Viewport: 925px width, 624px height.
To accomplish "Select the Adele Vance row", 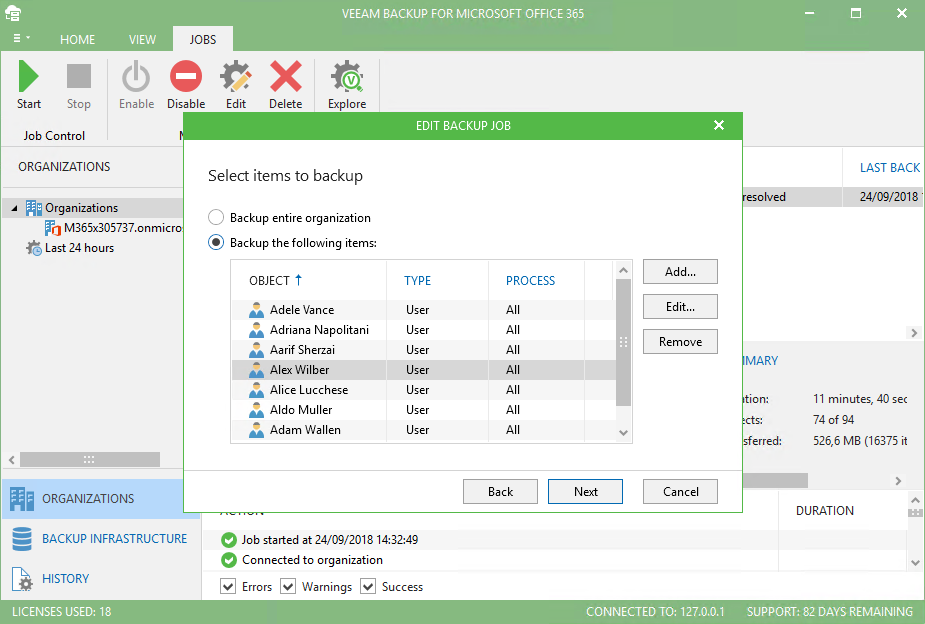I will click(x=424, y=310).
